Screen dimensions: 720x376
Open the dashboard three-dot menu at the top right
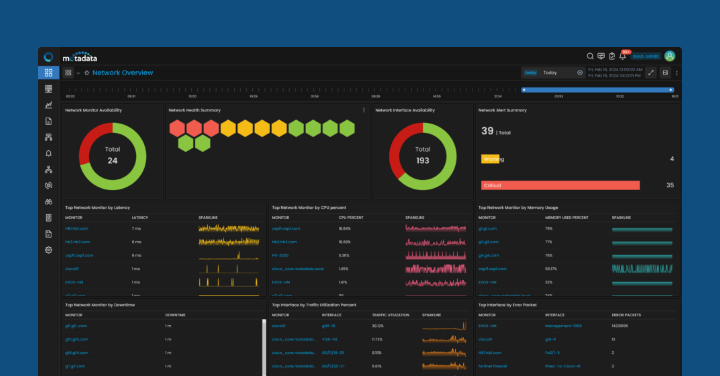click(x=676, y=73)
